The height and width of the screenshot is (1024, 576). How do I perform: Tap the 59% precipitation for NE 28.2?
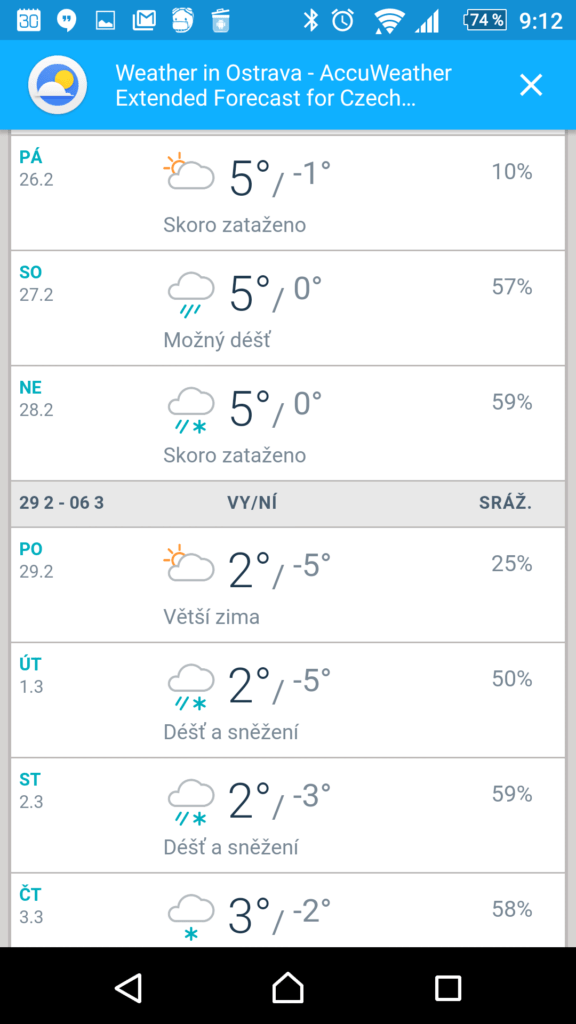(x=512, y=402)
